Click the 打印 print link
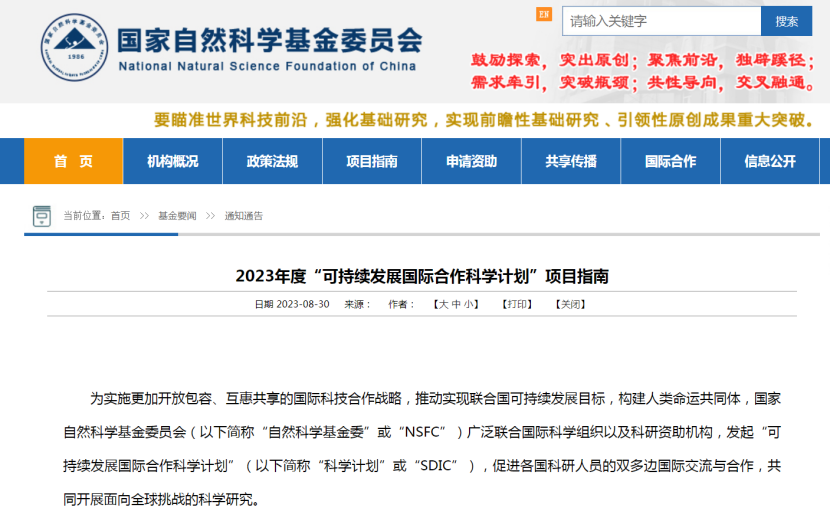The image size is (831, 511). click(517, 304)
